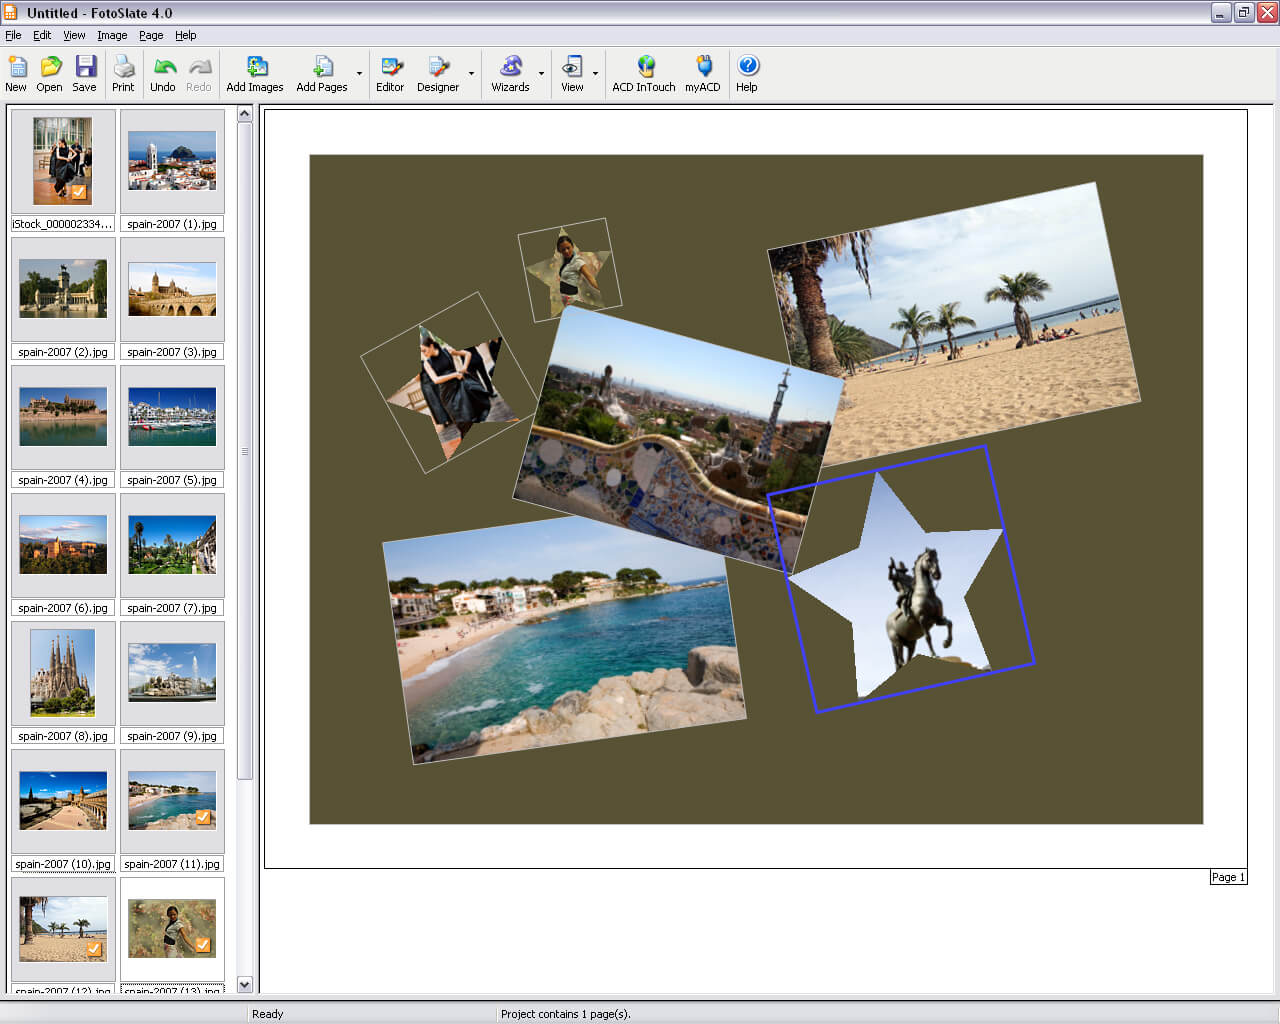1280x1024 pixels.
Task: Open the Image menu
Action: (112, 35)
